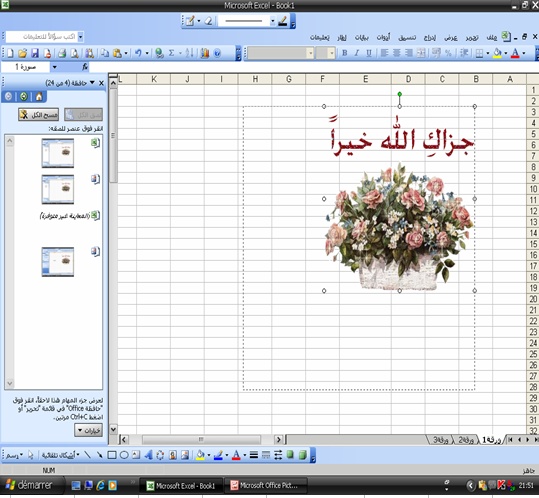
Task: Open the red font color swatch dropdown
Action: pyautogui.click(x=524, y=53)
